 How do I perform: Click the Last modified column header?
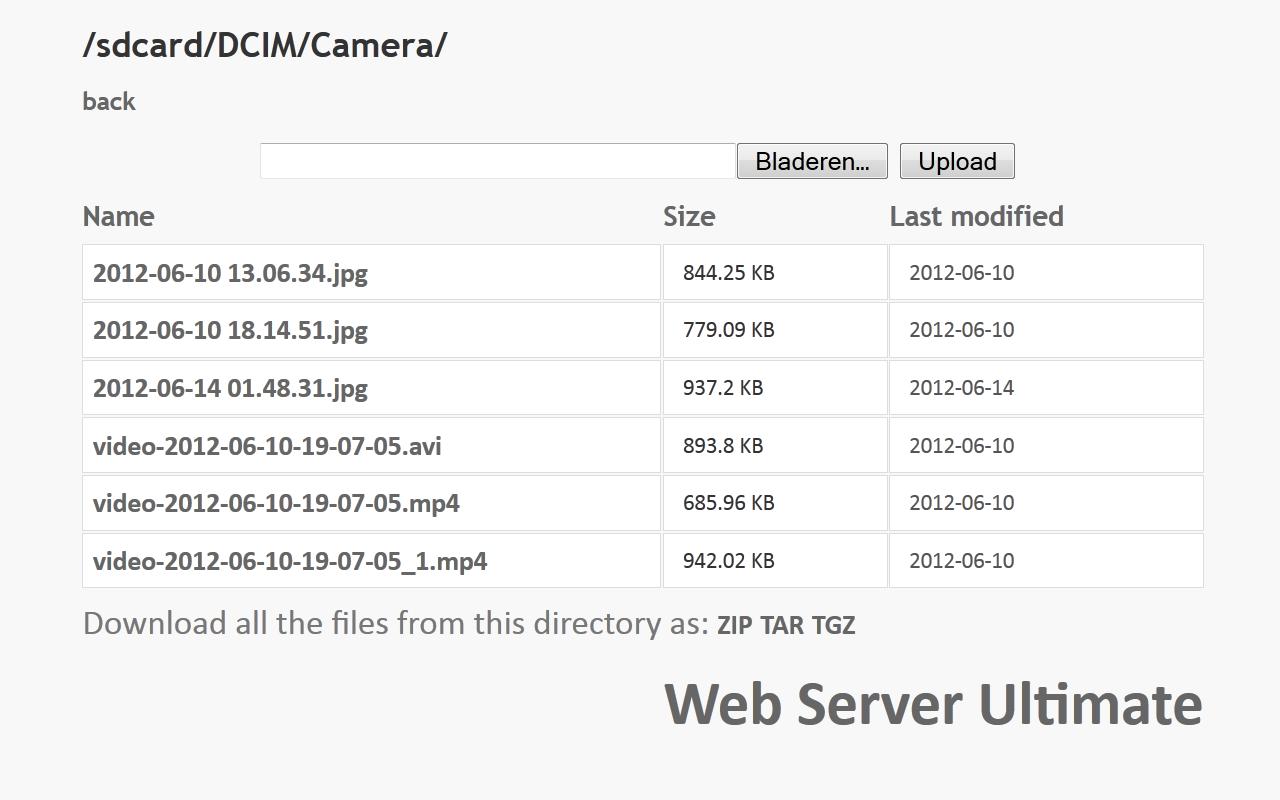point(976,216)
